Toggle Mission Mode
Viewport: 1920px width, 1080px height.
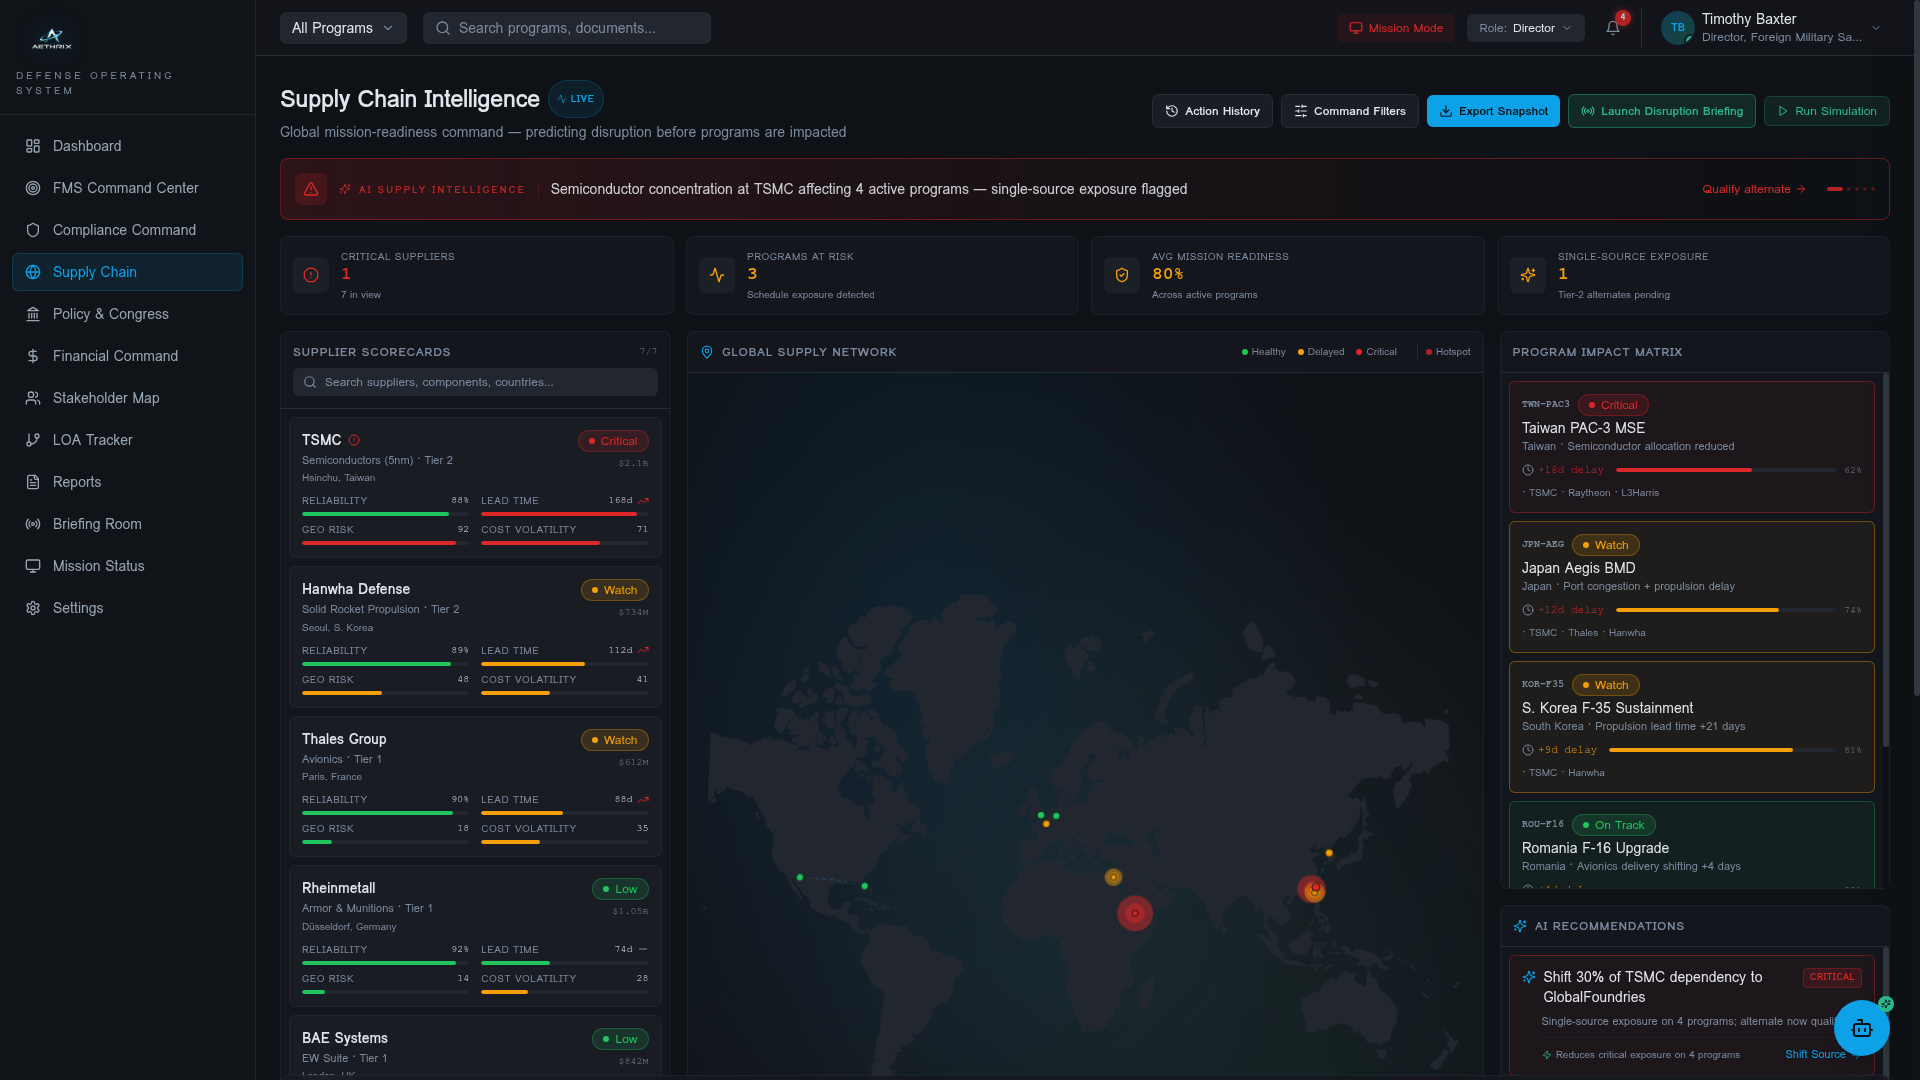(1396, 28)
